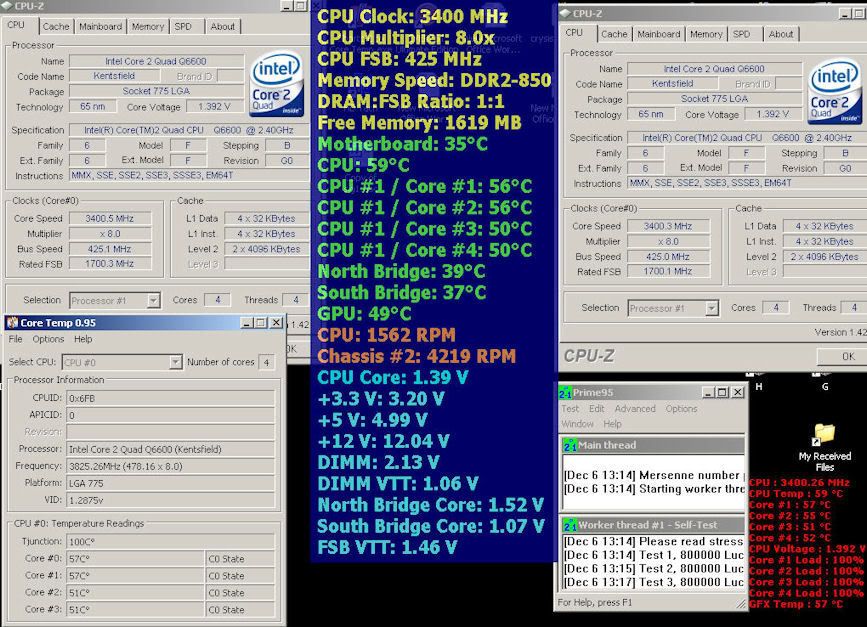This screenshot has height=627, width=867.
Task: Click the Rated FSB value 1700.1 MHz
Action: [x=668, y=271]
